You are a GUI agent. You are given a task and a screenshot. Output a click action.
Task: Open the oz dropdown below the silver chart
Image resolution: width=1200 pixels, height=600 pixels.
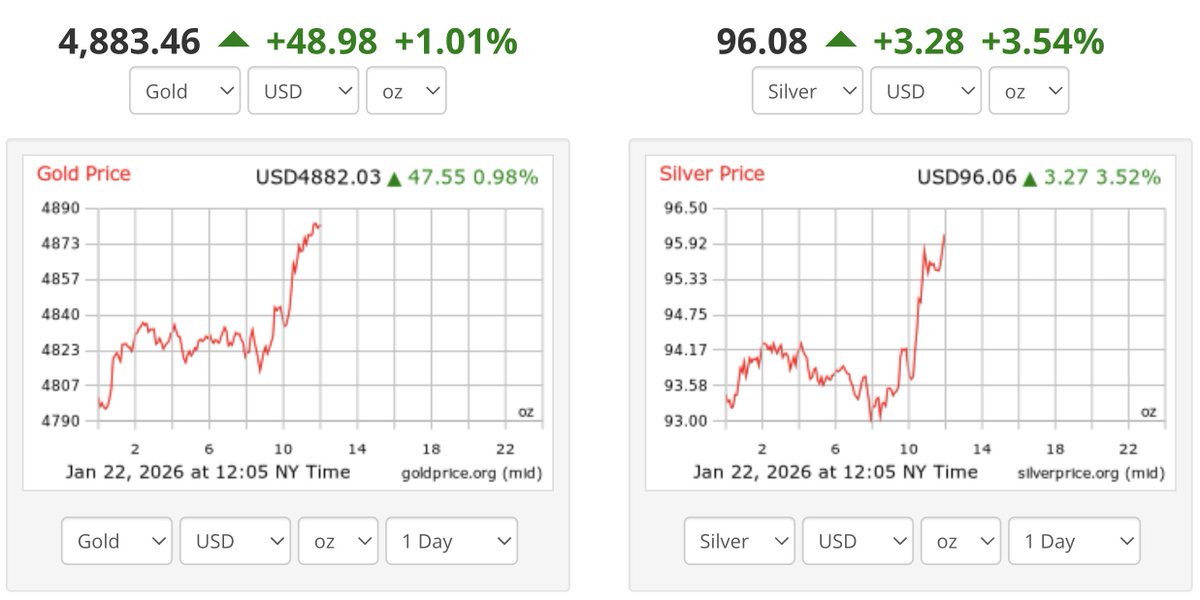click(960, 541)
